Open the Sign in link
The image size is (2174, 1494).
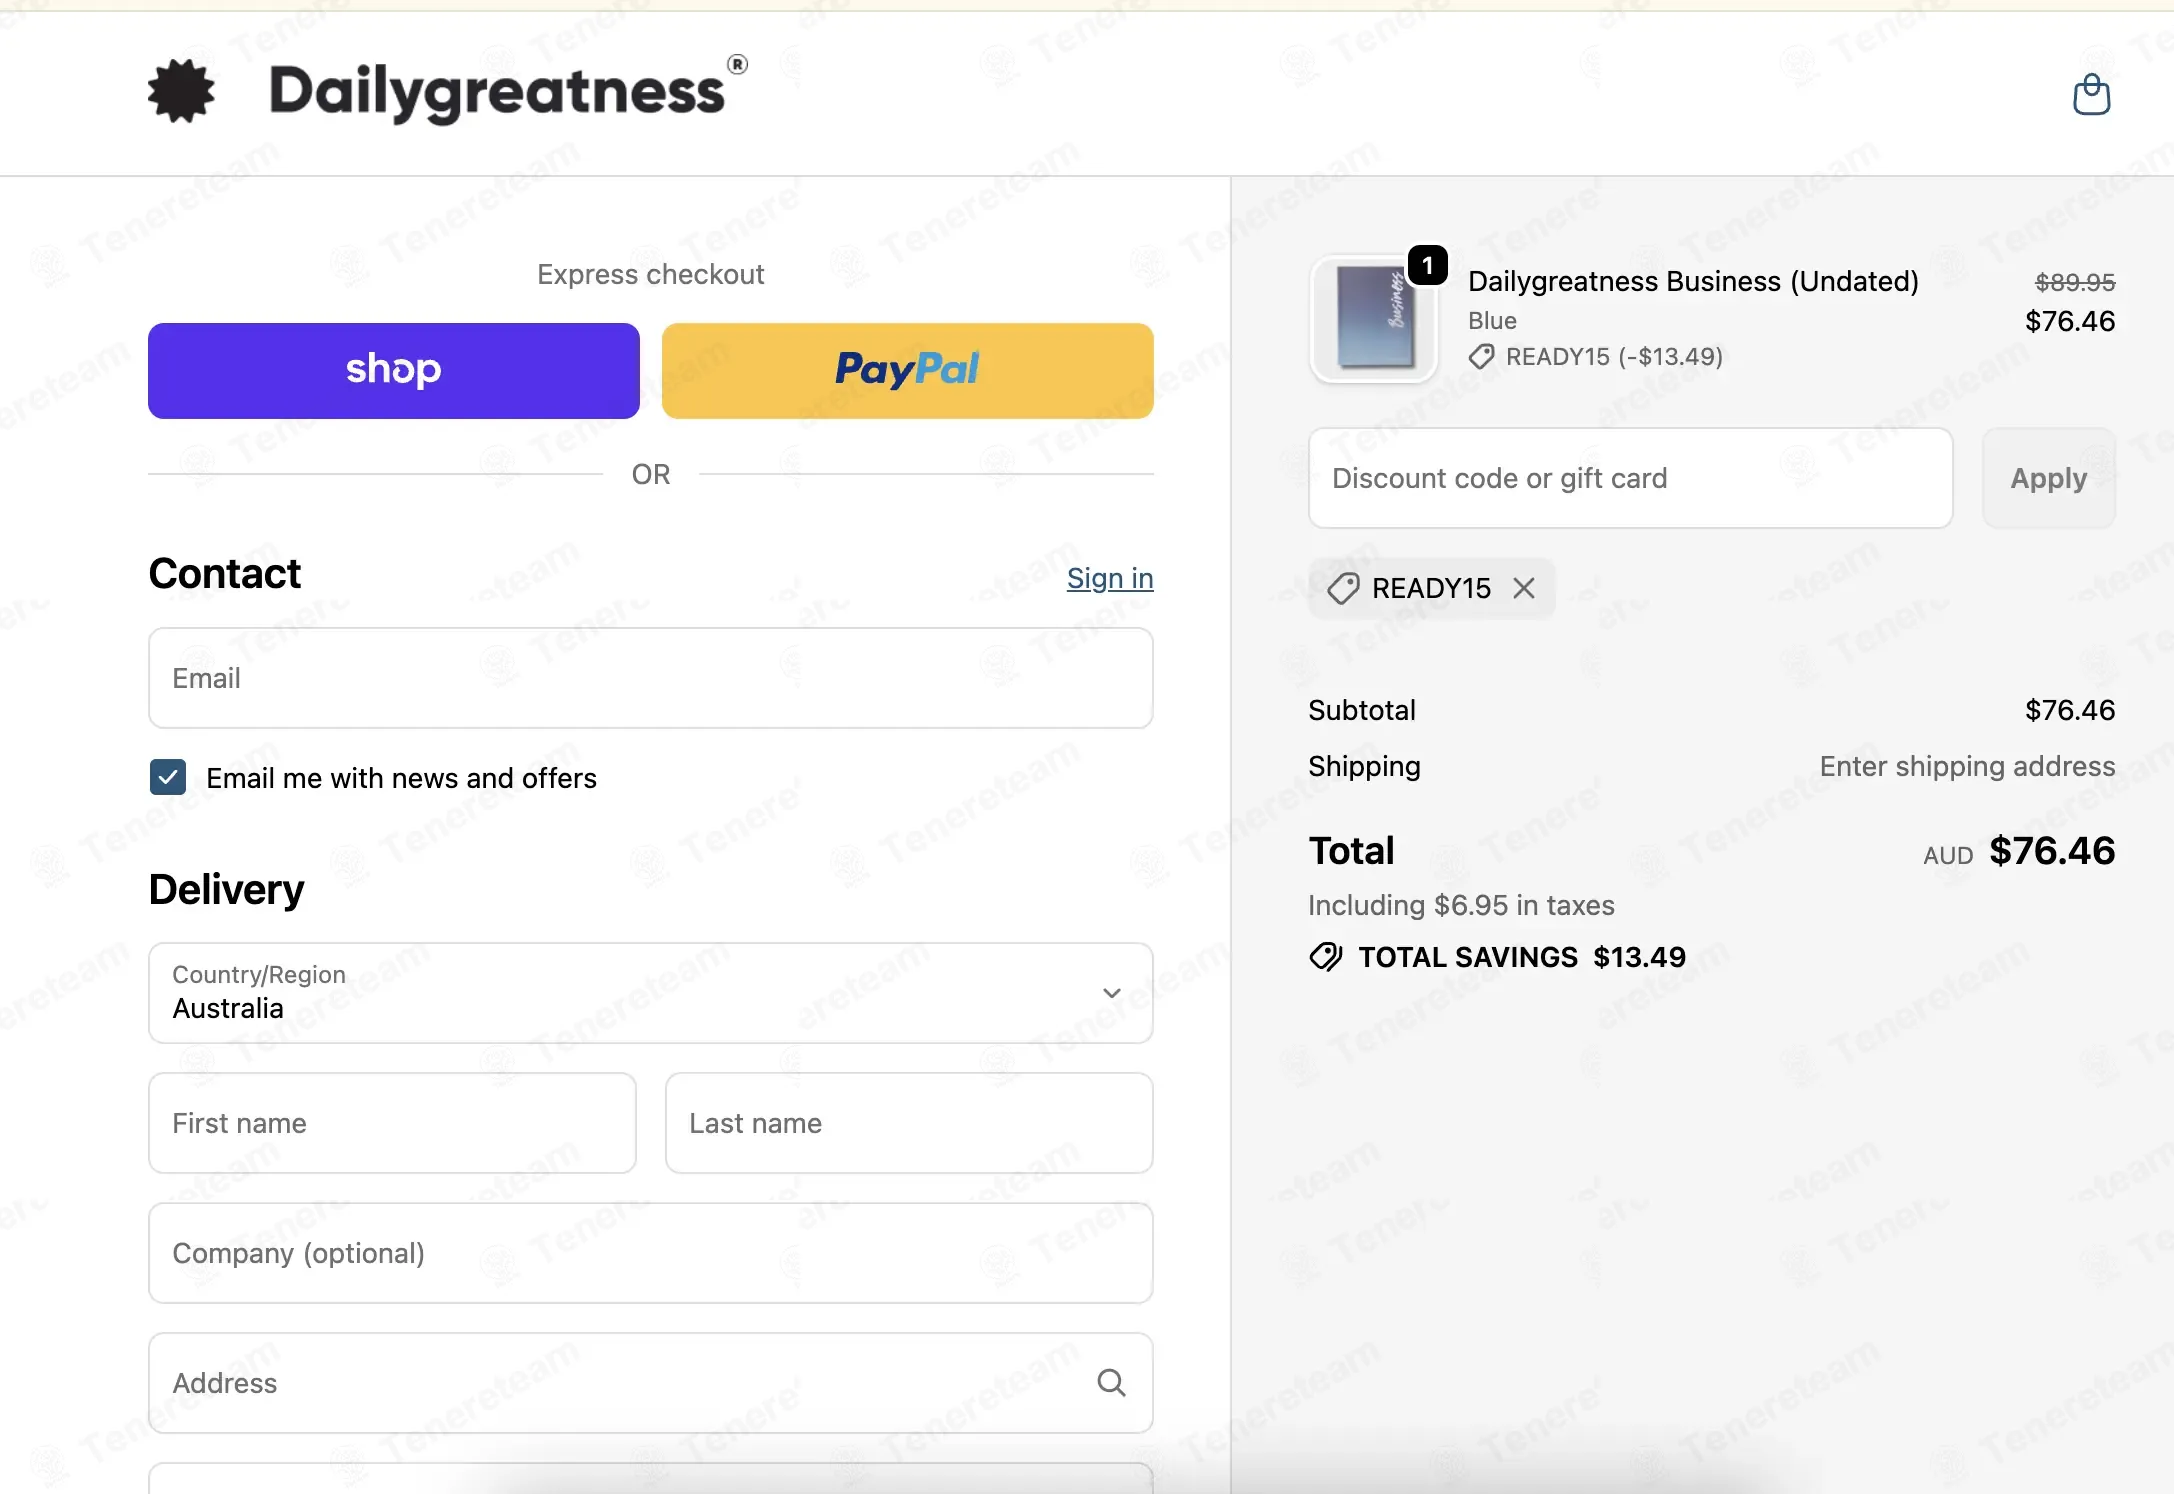1110,578
